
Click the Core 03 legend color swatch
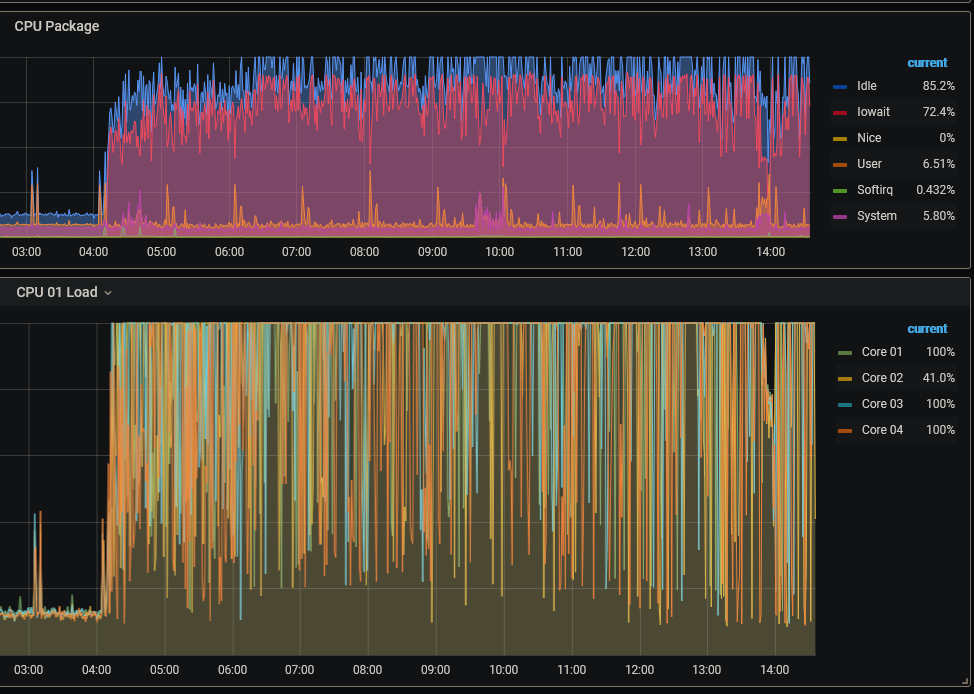845,405
